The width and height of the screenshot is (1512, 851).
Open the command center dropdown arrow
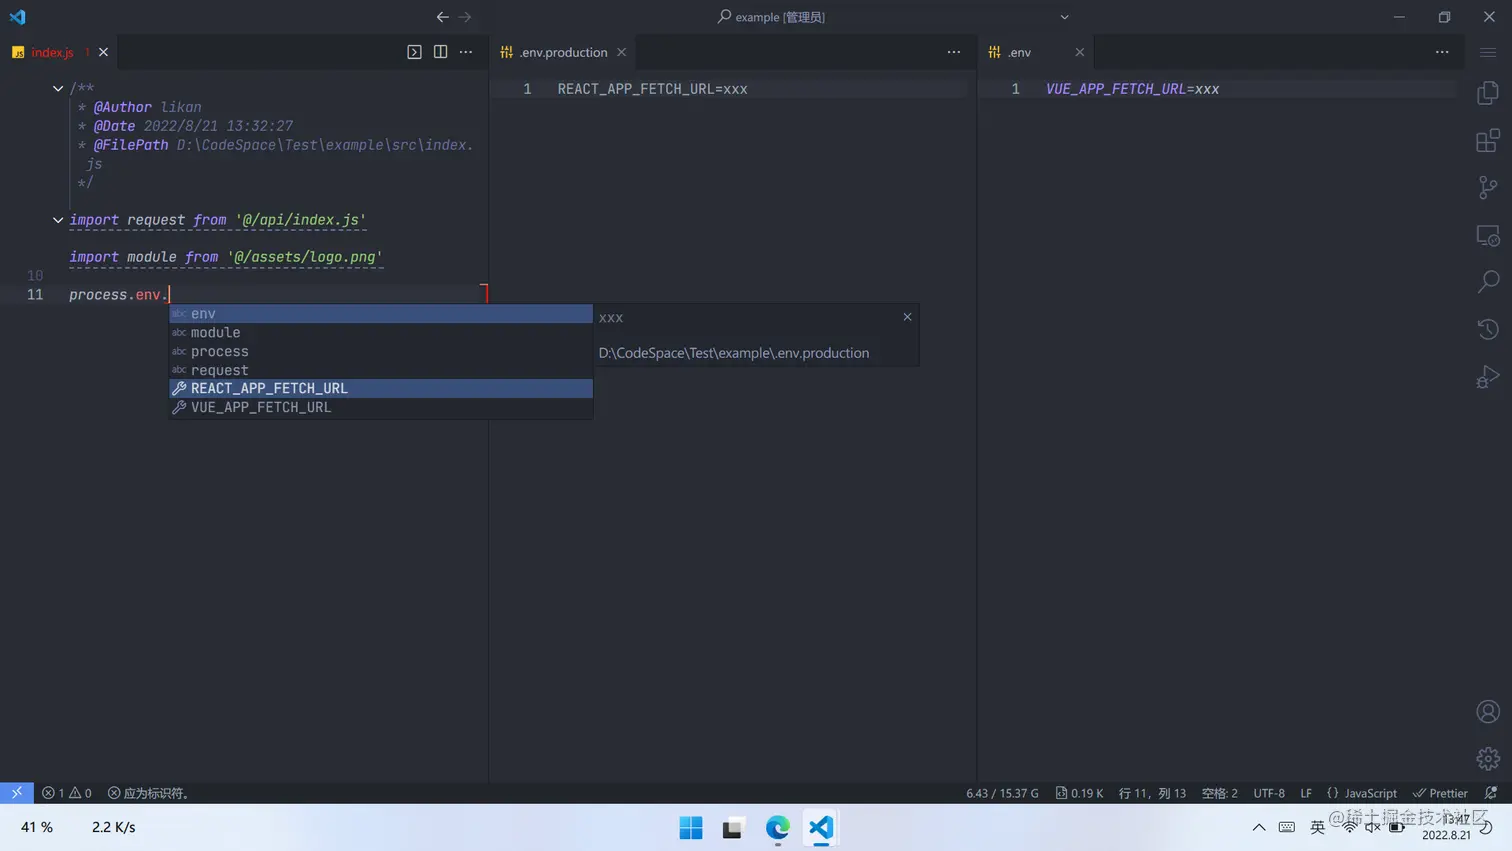pos(1064,17)
